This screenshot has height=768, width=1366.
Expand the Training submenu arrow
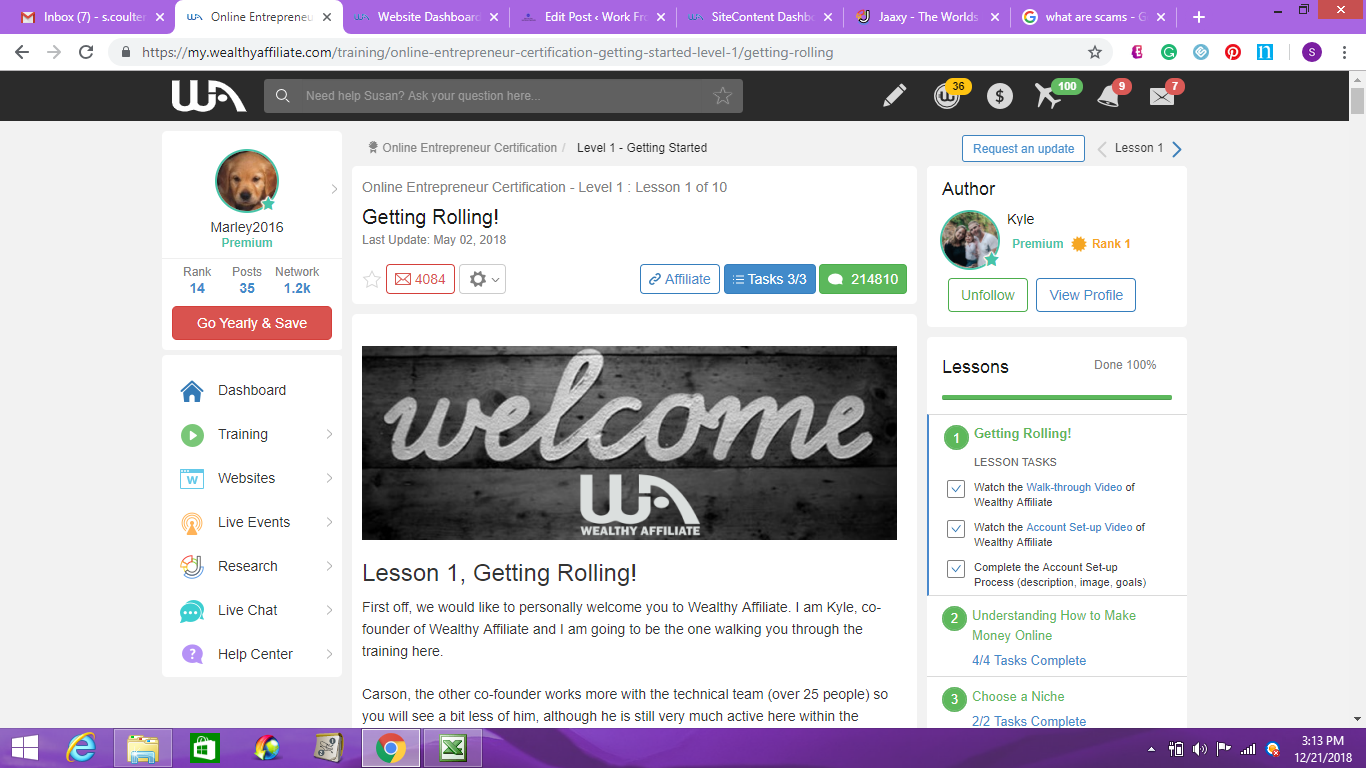tap(329, 434)
